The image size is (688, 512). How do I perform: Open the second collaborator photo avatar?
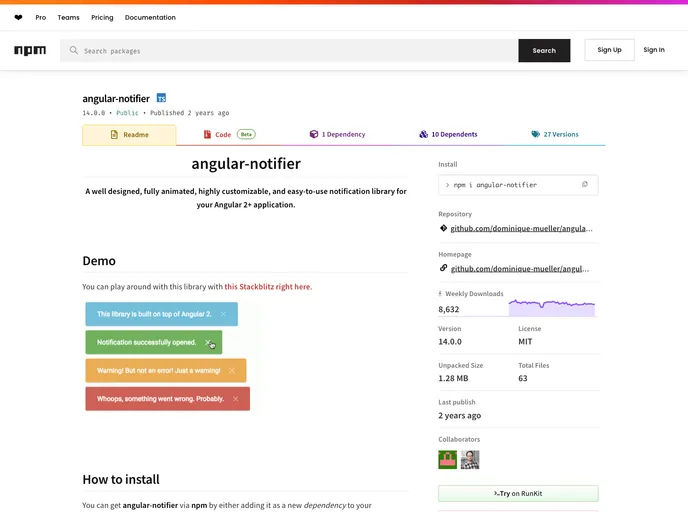[x=470, y=460]
